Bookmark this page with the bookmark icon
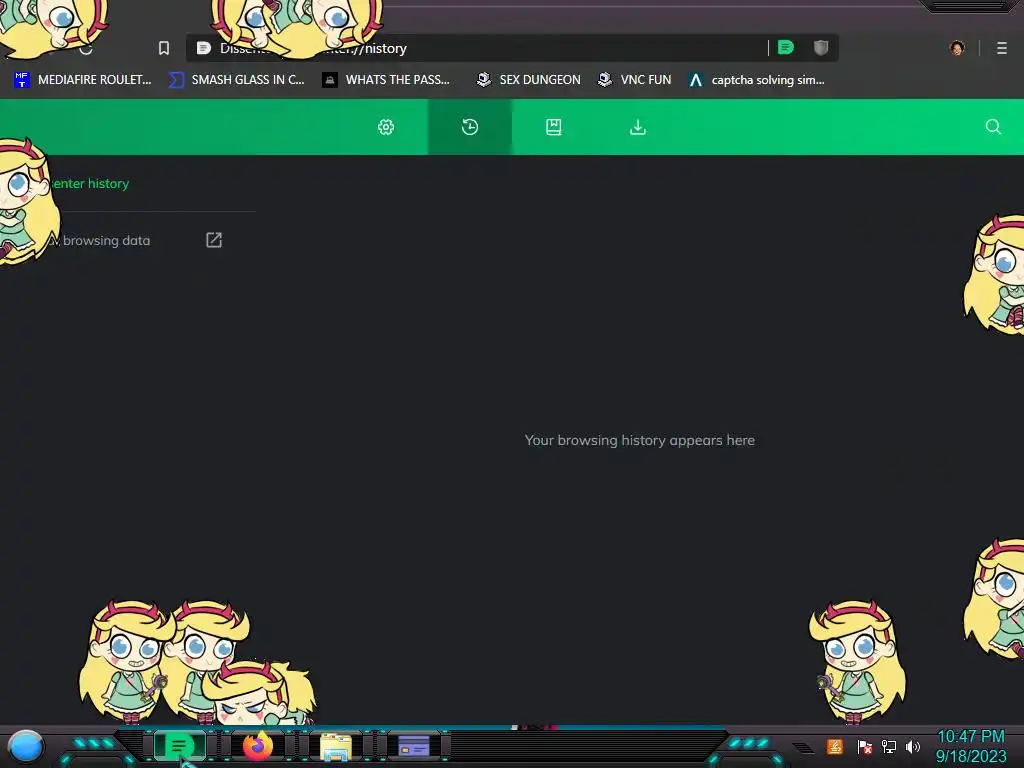This screenshot has width=1024, height=768. (164, 48)
